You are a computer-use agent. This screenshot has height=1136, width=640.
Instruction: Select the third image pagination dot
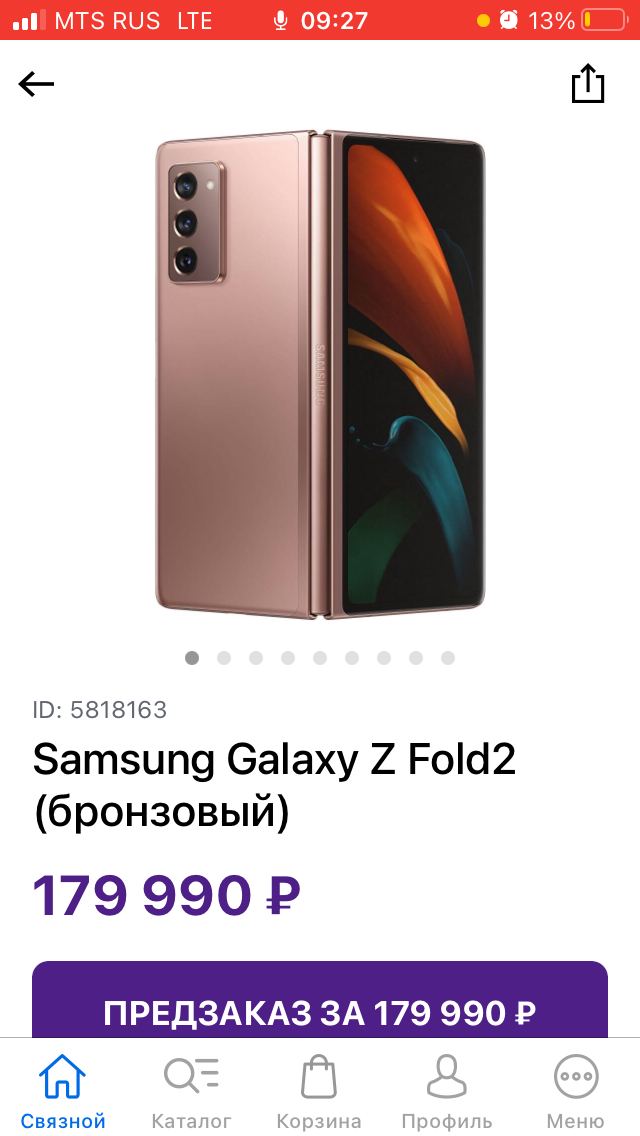pos(256,658)
